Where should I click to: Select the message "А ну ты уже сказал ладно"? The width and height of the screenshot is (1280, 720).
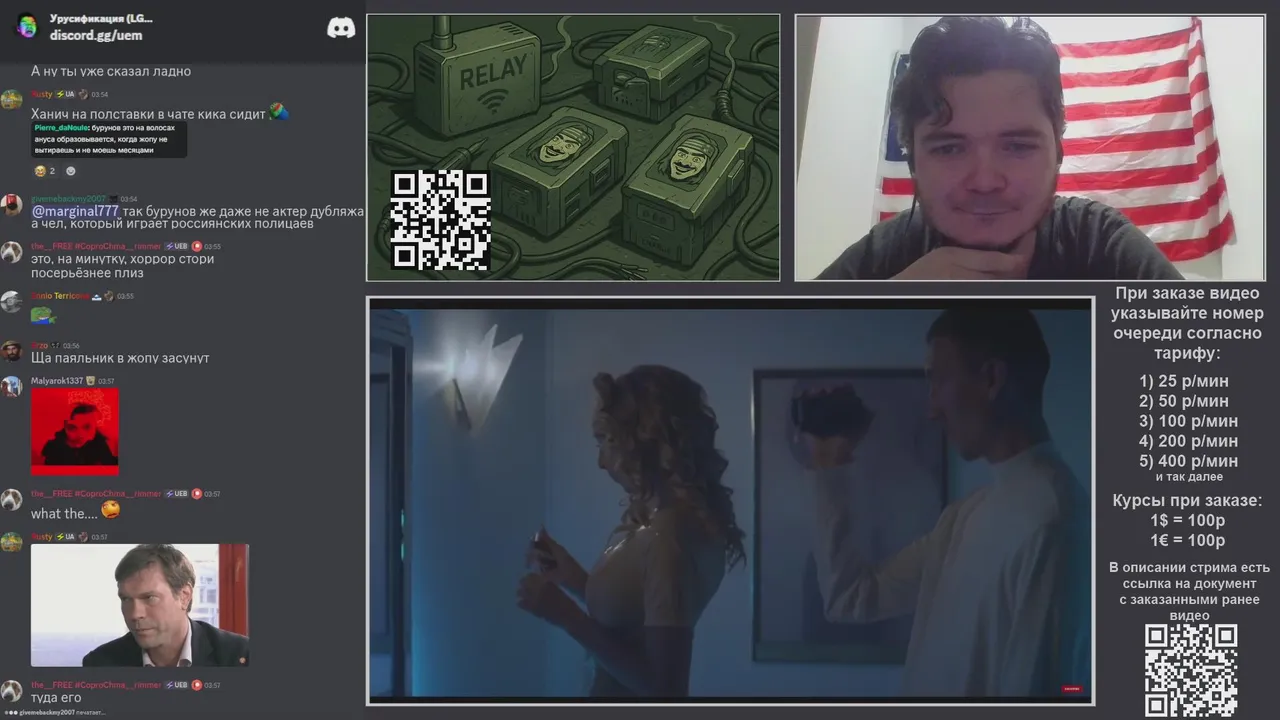[111, 71]
